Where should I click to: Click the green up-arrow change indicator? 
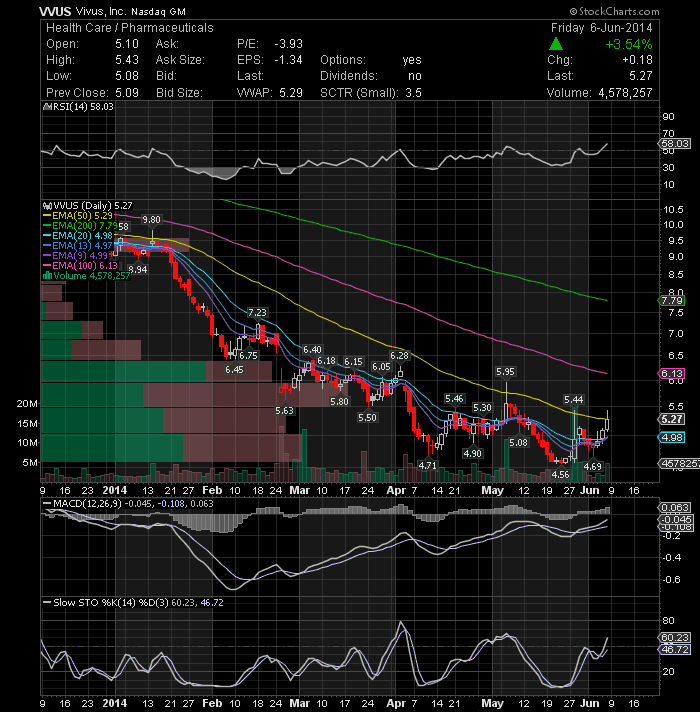(x=556, y=44)
